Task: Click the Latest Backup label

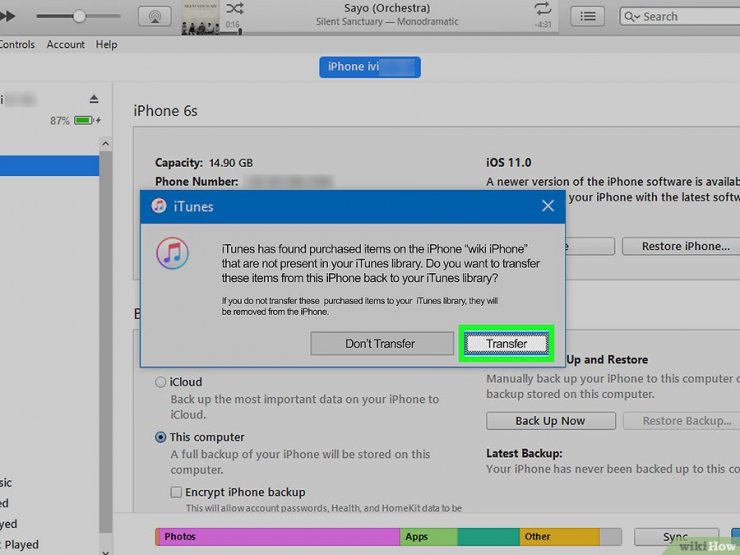Action: tap(524, 454)
